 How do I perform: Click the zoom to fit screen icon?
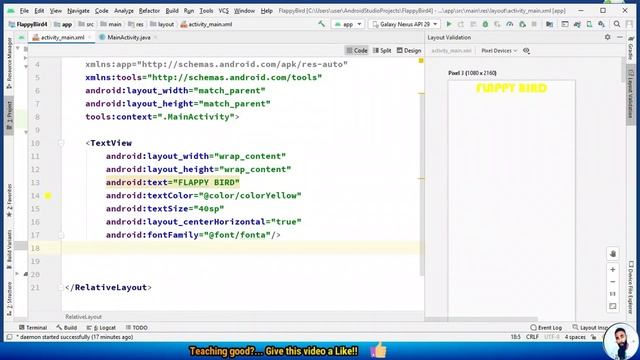pyautogui.click(x=613, y=306)
